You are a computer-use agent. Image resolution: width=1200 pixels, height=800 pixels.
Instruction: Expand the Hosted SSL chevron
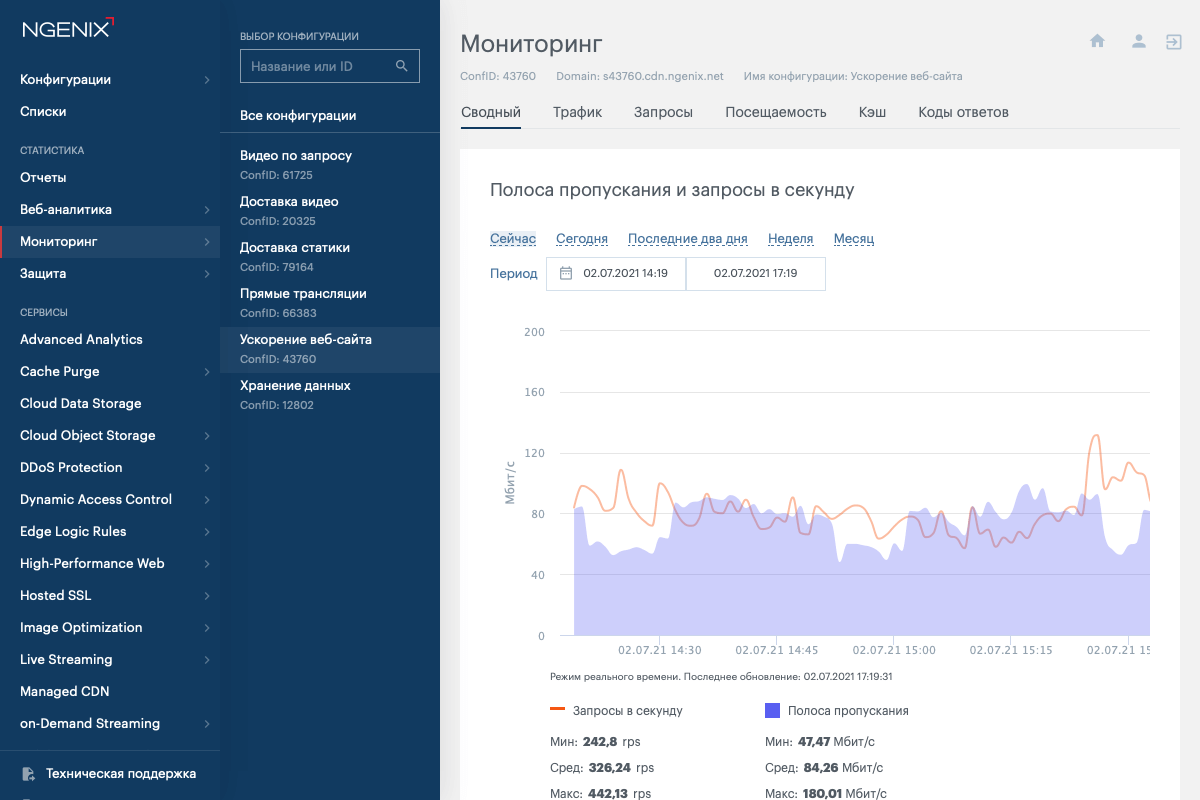(x=207, y=596)
